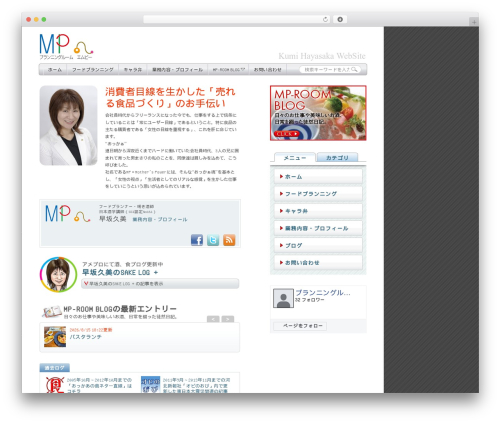The width and height of the screenshot is (500, 423).
Task: Click the browser download indicator icon
Action: [340, 19]
